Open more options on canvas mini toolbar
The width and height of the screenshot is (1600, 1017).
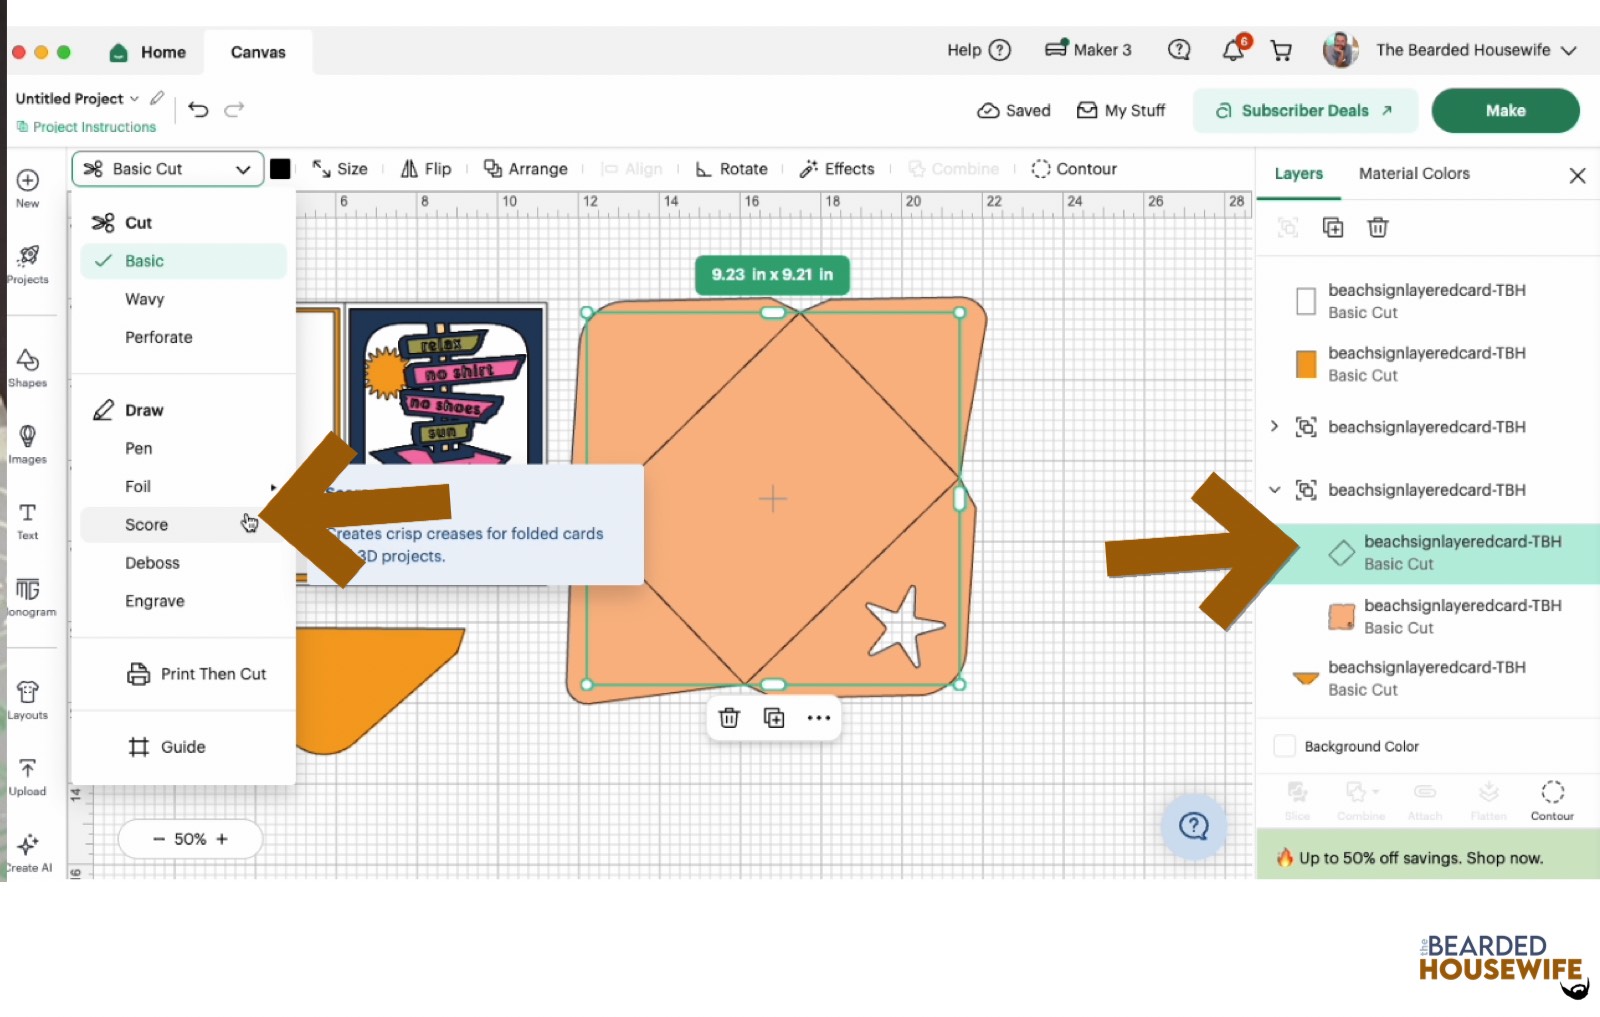pos(819,718)
